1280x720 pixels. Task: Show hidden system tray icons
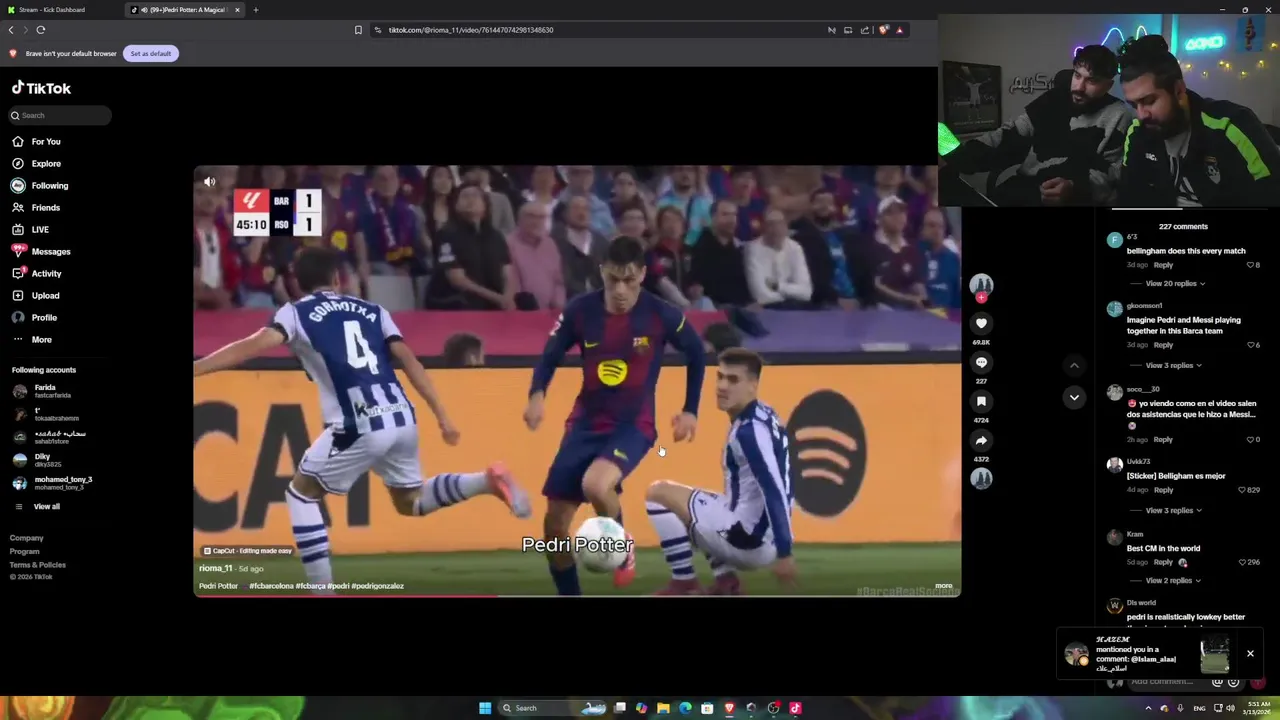1148,708
